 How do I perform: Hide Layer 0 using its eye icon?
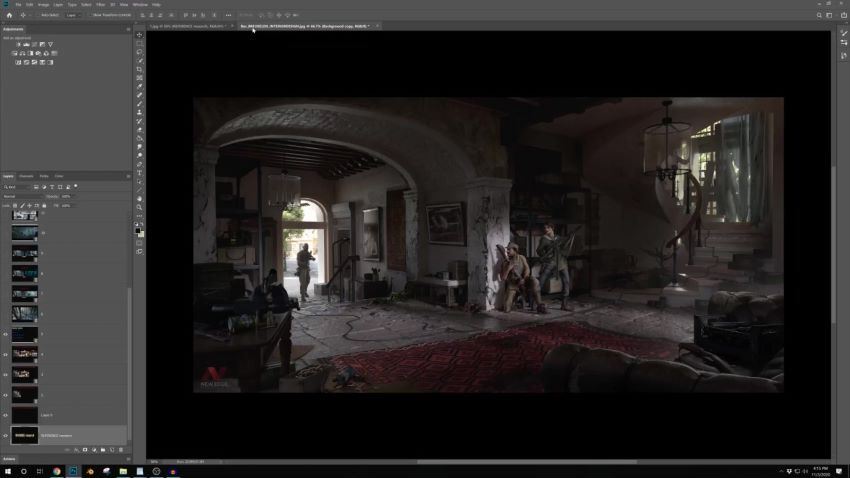pyautogui.click(x=5, y=415)
